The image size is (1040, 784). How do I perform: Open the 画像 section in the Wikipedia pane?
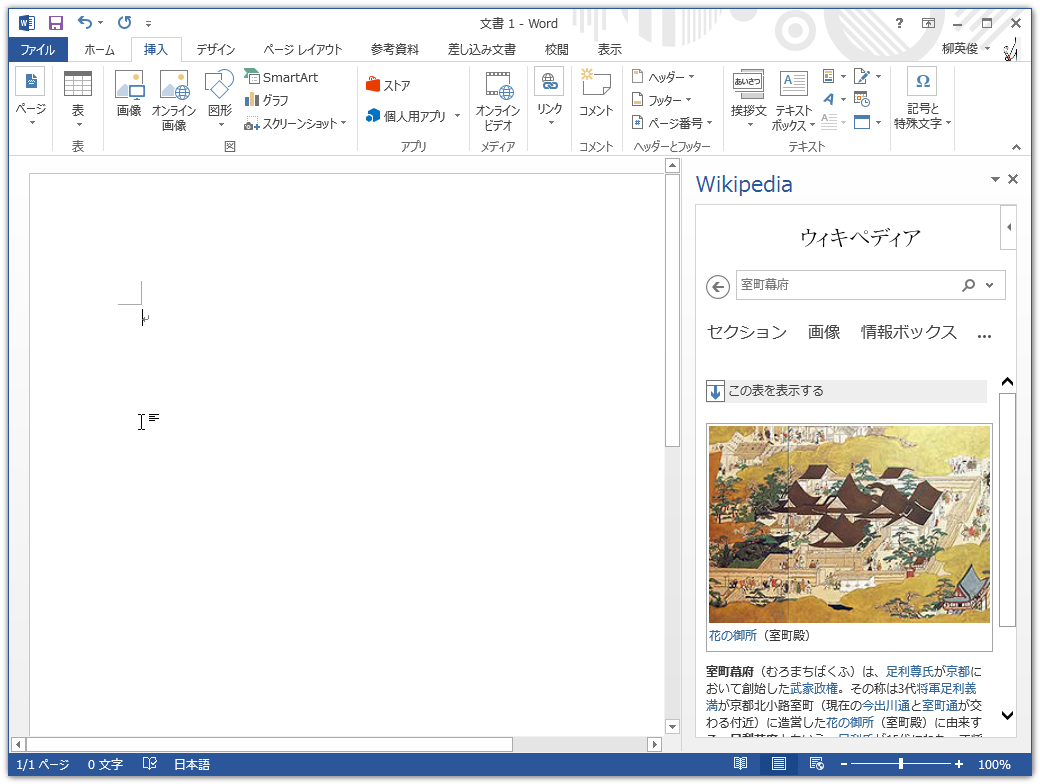click(824, 332)
